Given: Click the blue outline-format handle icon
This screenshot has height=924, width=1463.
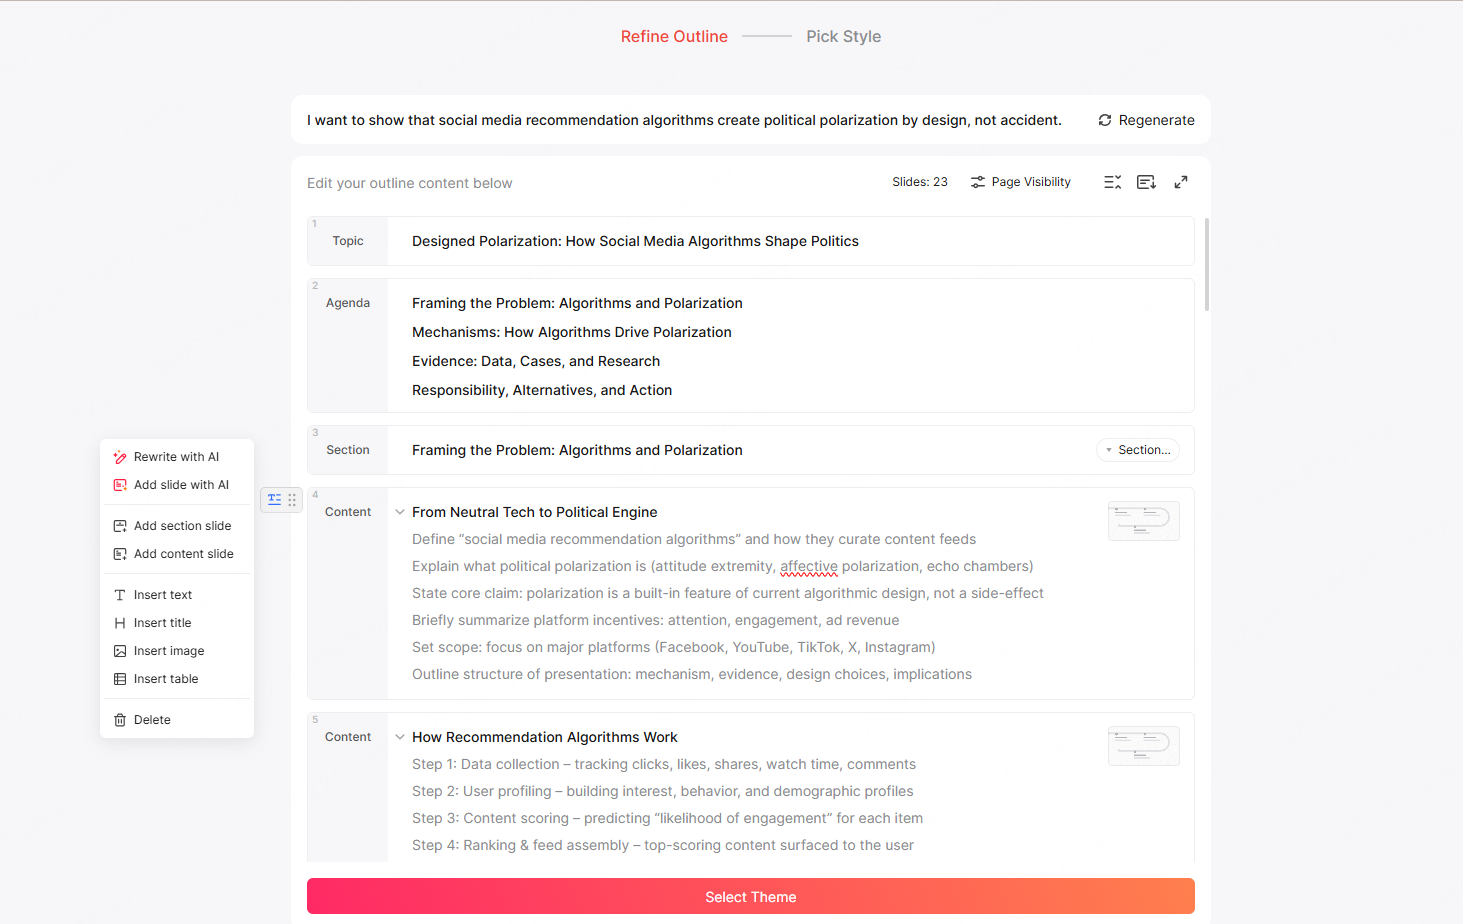Looking at the screenshot, I should [x=274, y=499].
